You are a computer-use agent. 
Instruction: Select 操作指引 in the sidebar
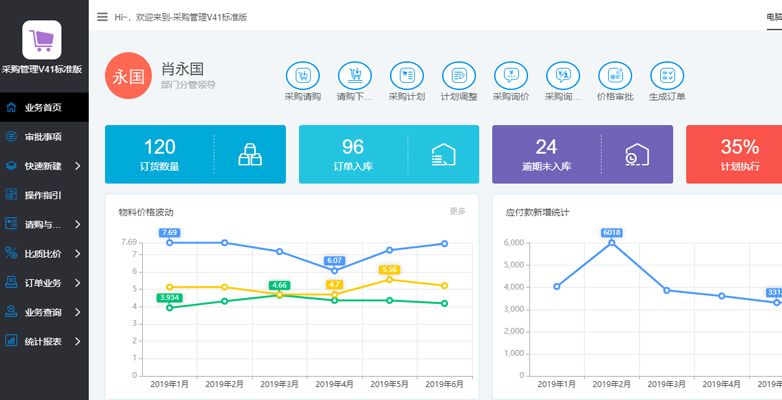tap(44, 195)
